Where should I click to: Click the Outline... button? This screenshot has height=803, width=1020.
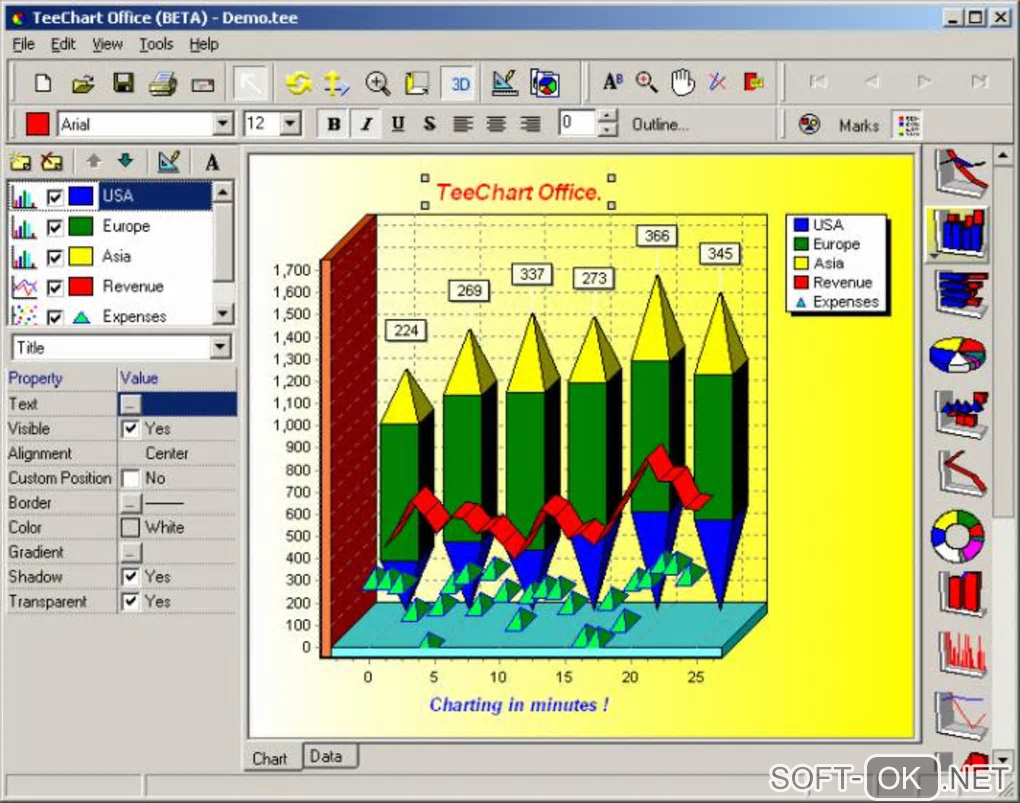(x=660, y=124)
